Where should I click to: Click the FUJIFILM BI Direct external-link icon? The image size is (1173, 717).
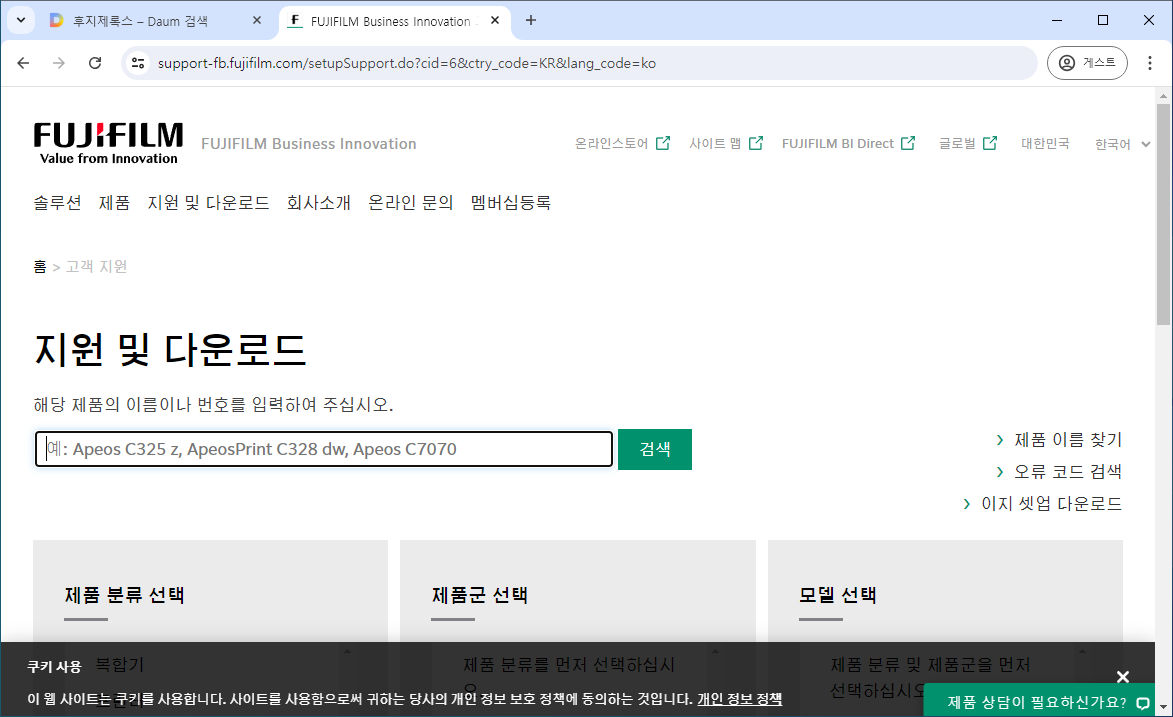(x=908, y=143)
